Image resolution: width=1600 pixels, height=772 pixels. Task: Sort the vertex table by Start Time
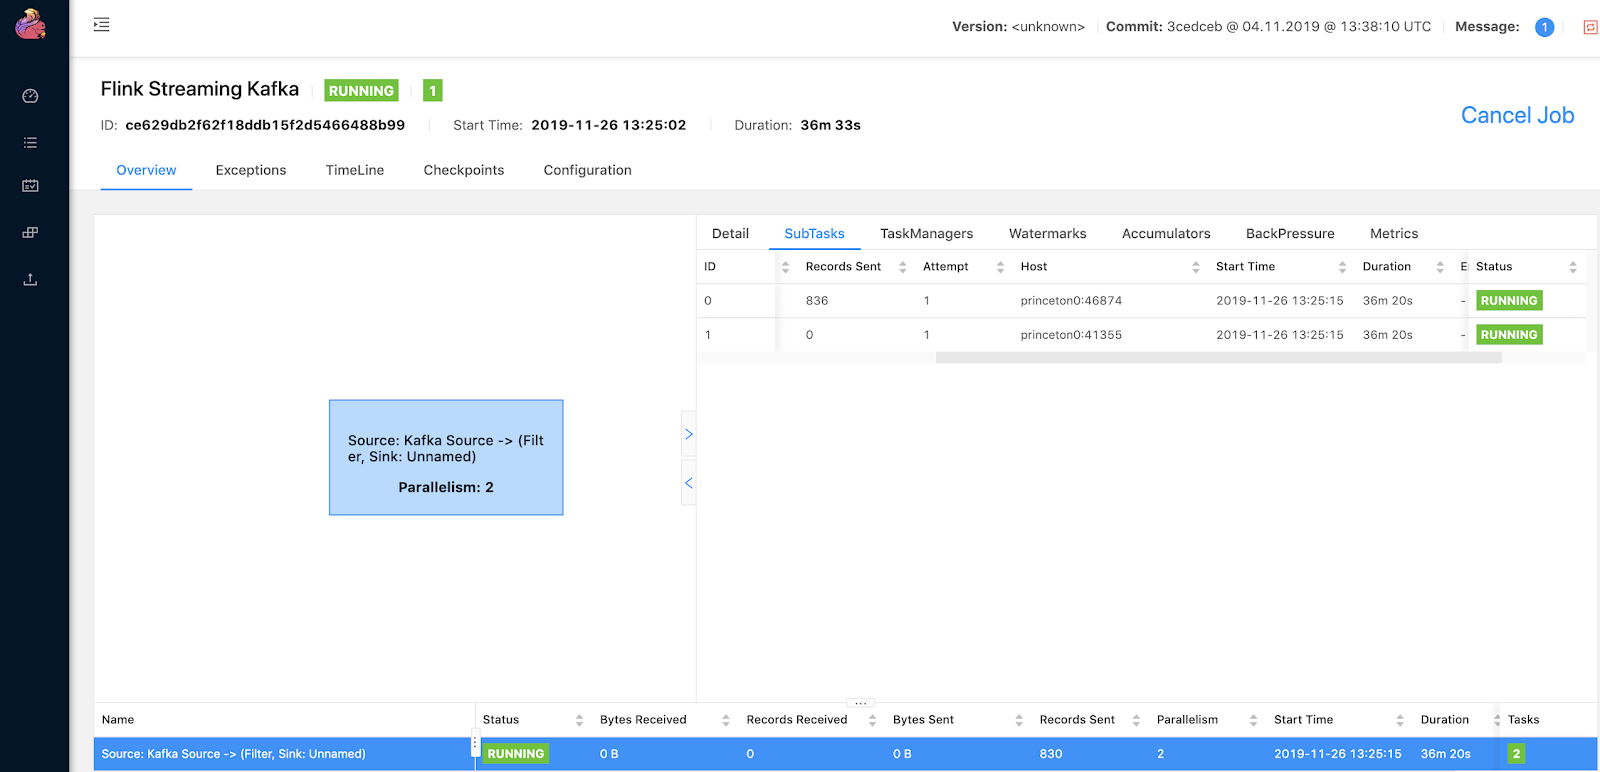pos(1400,720)
